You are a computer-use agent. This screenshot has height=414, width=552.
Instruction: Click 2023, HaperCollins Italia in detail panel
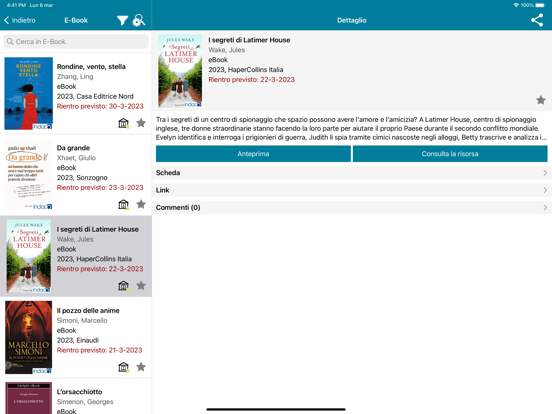(246, 70)
